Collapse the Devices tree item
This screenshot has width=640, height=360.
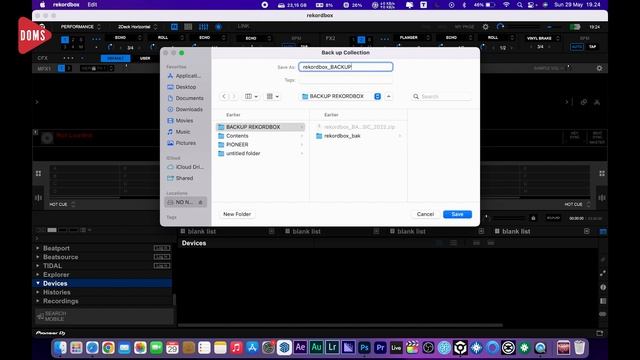tap(38, 283)
